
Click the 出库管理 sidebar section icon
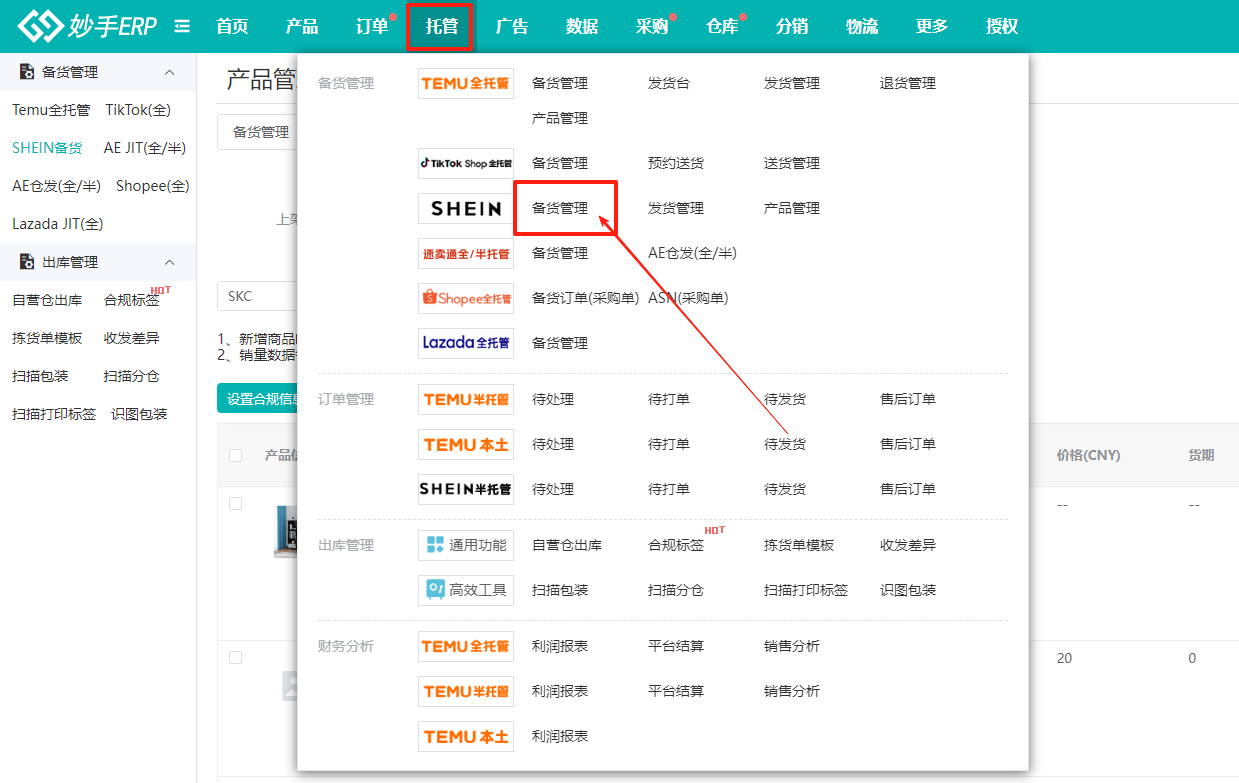tap(27, 262)
